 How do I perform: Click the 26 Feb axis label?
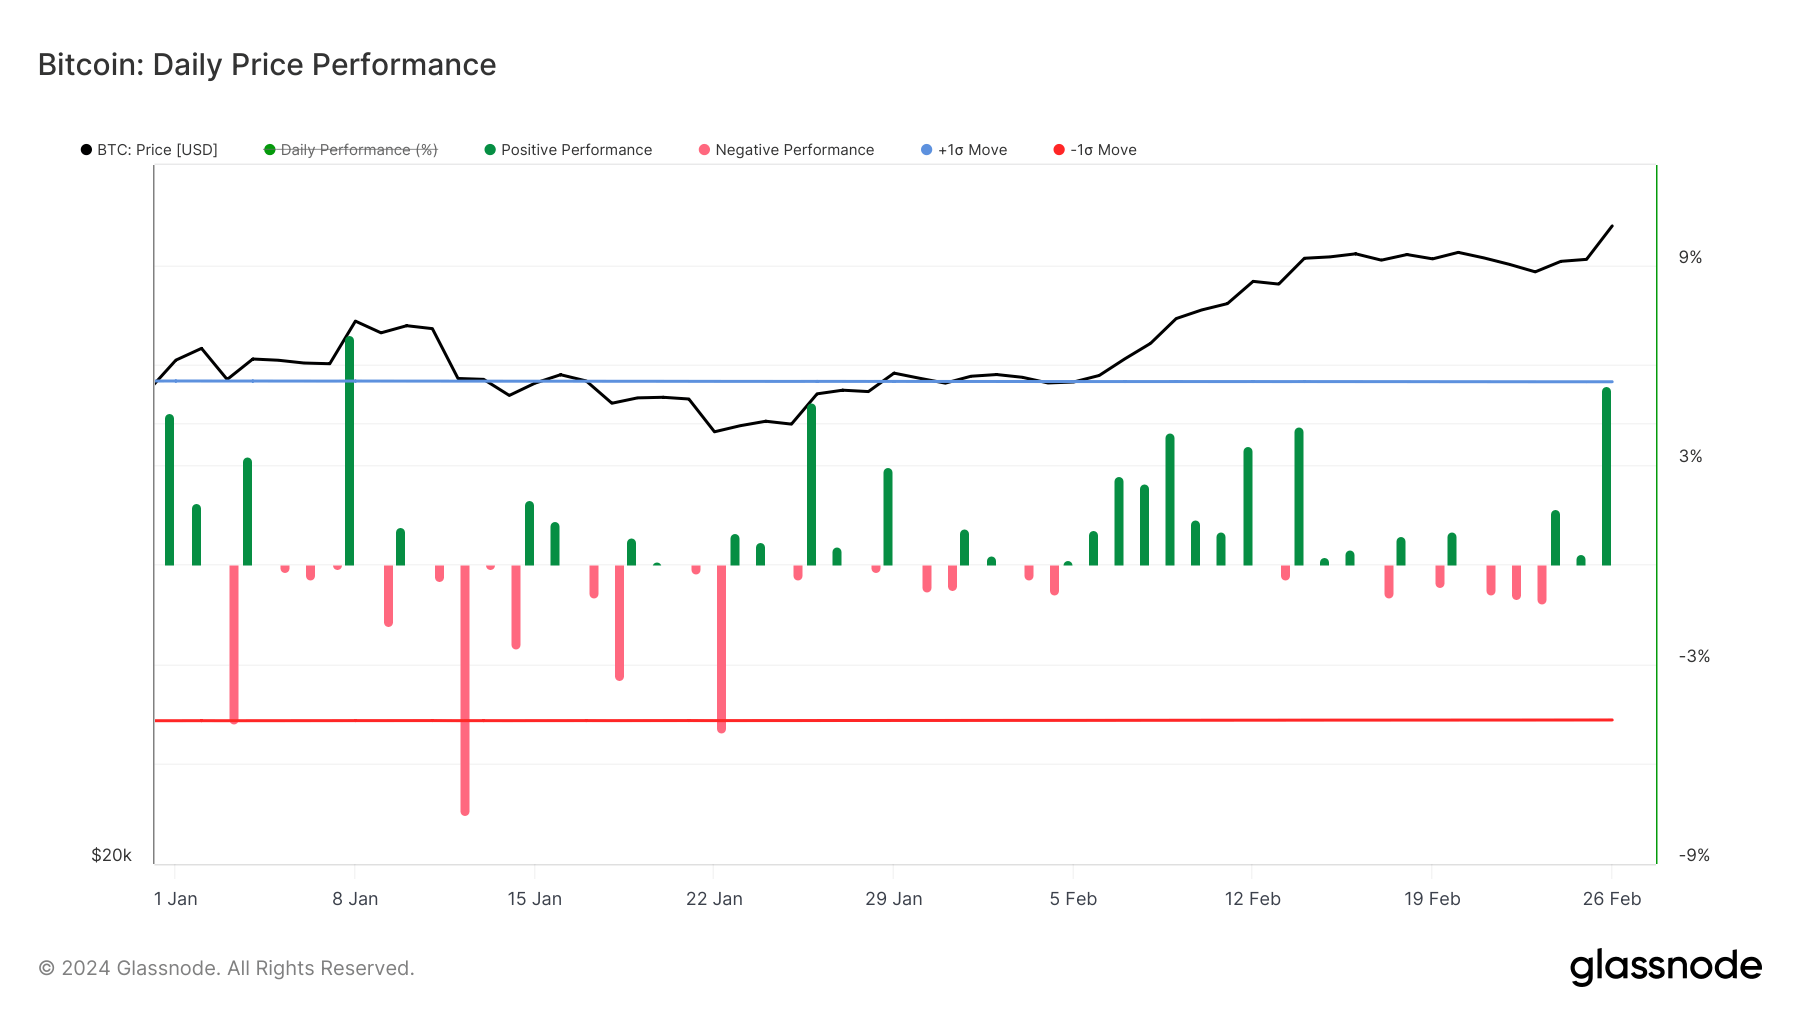coord(1614,898)
